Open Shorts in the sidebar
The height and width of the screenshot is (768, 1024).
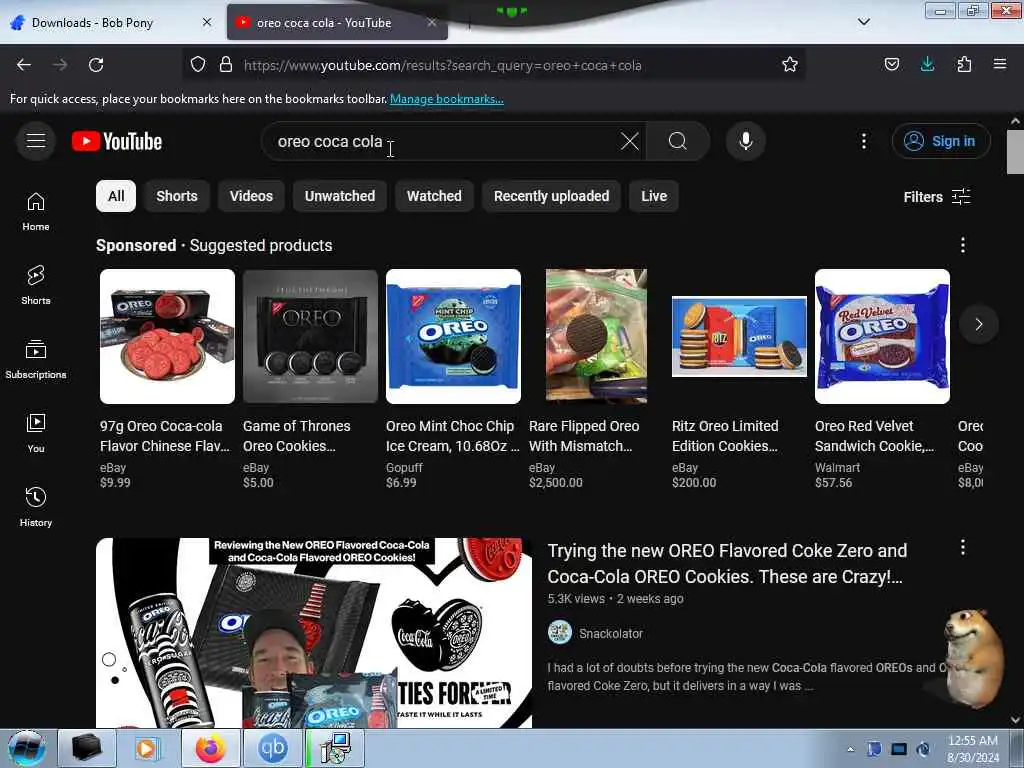36,285
